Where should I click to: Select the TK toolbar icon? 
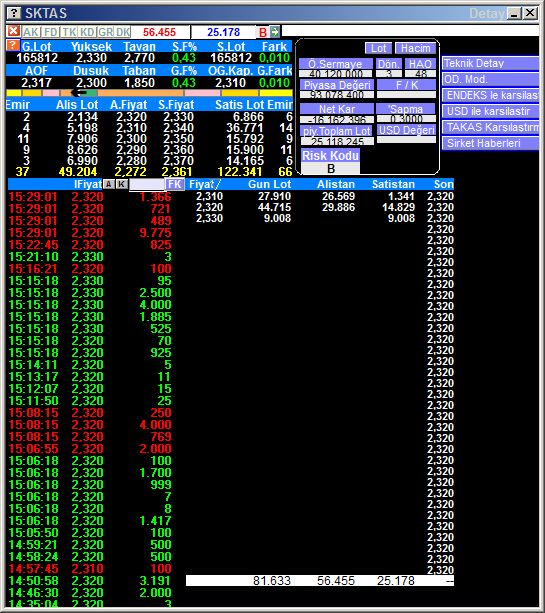coord(69,32)
